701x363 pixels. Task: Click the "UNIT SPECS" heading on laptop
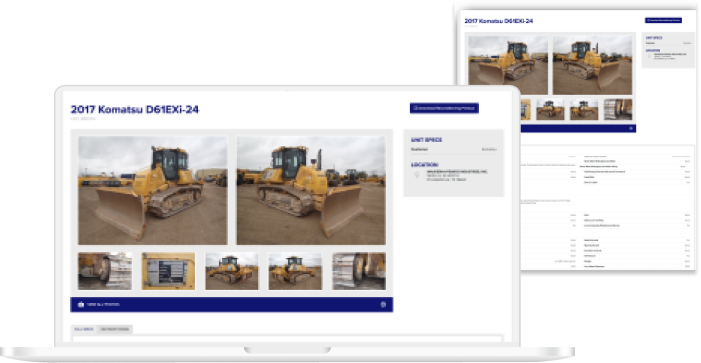pos(426,140)
